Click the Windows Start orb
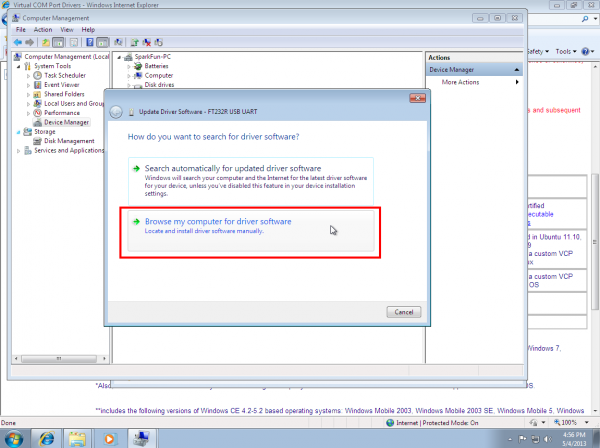The height and width of the screenshot is (448, 600). 14,437
